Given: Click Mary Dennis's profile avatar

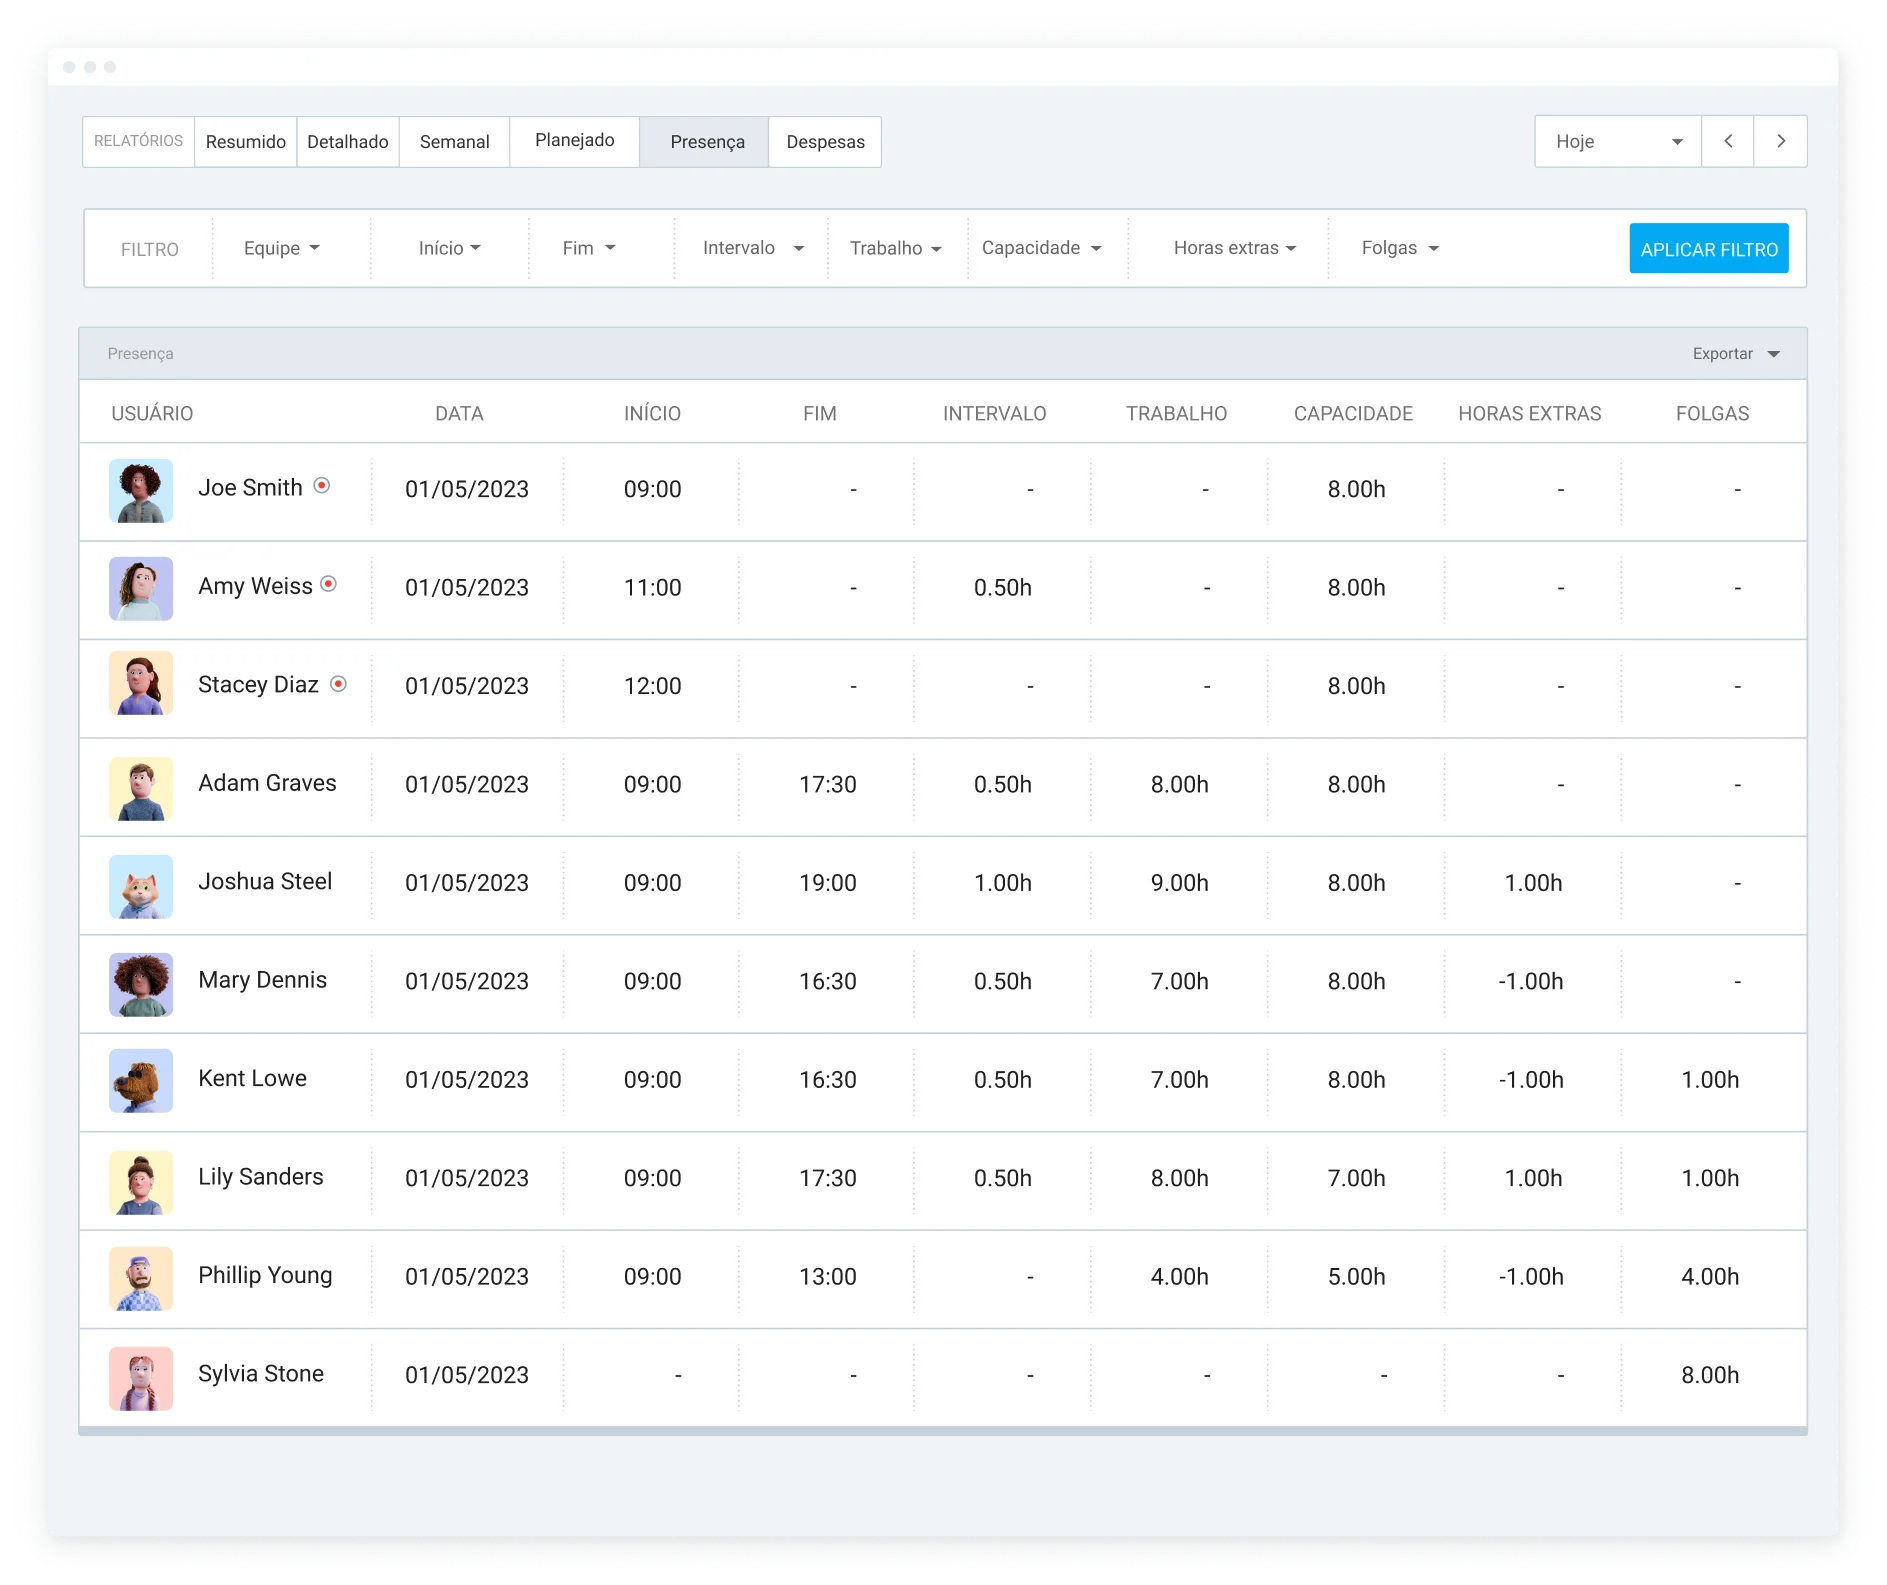Looking at the screenshot, I should [140, 984].
